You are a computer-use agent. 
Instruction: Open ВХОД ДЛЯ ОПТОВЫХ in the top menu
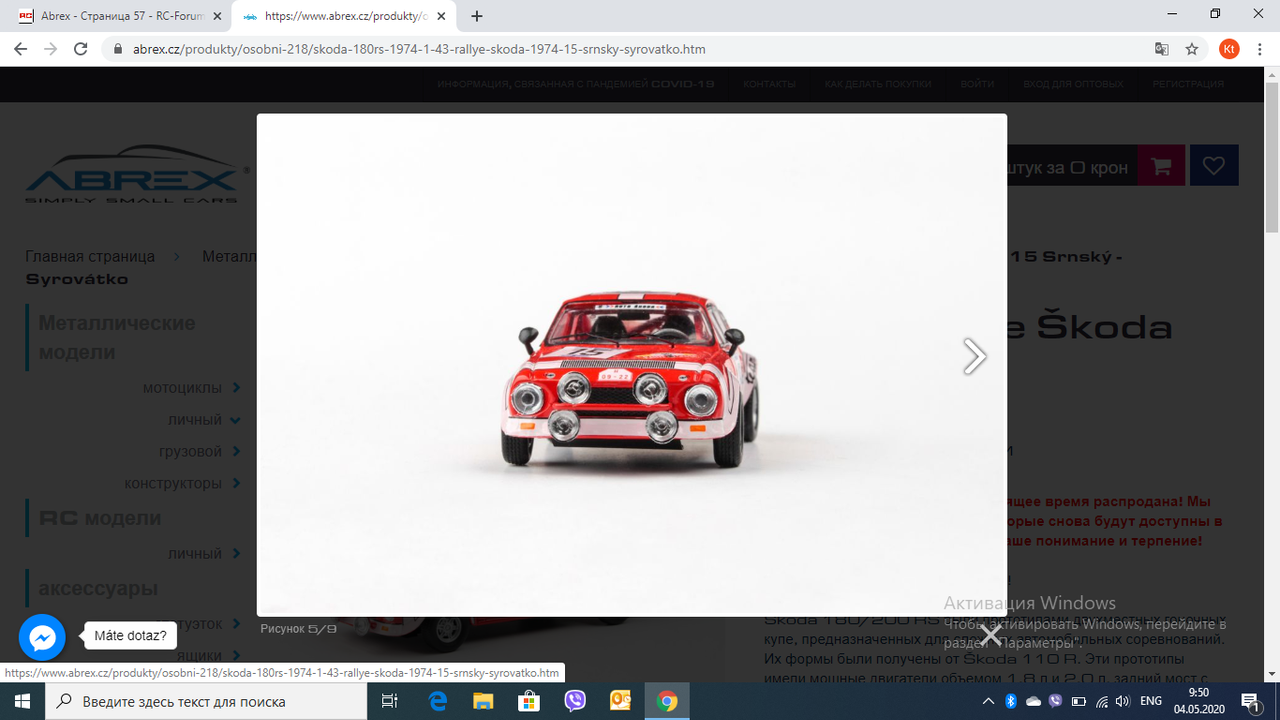[1073, 84]
